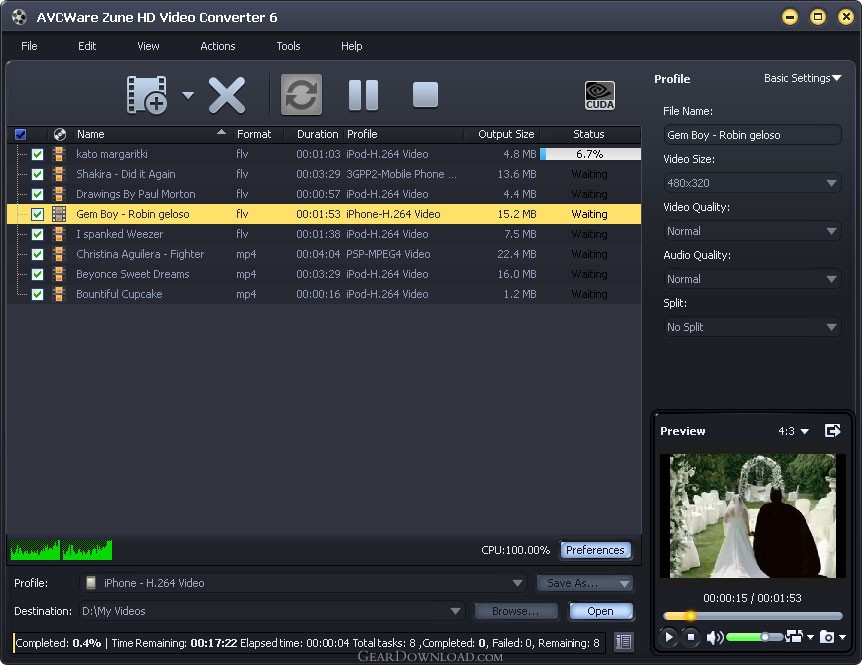The image size is (862, 665).
Task: Stop the preview playback
Action: pos(690,637)
